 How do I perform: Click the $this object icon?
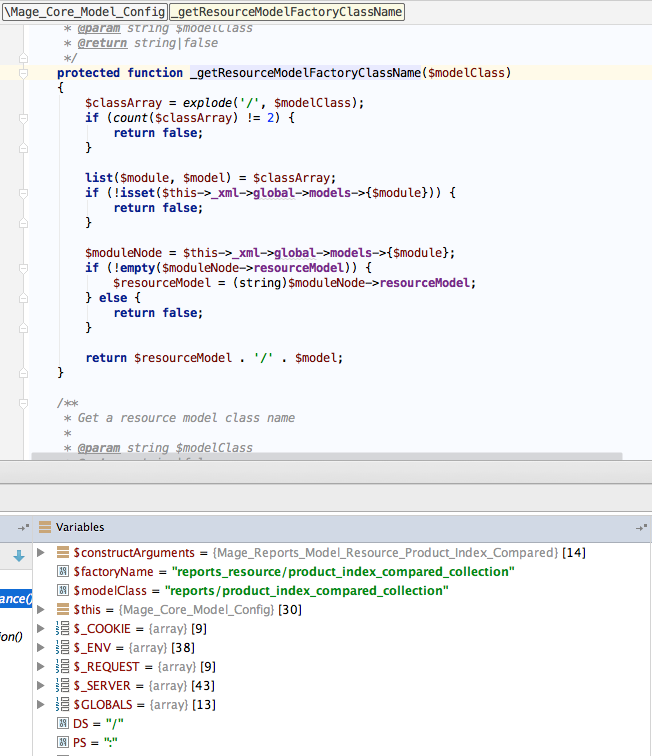coord(63,609)
